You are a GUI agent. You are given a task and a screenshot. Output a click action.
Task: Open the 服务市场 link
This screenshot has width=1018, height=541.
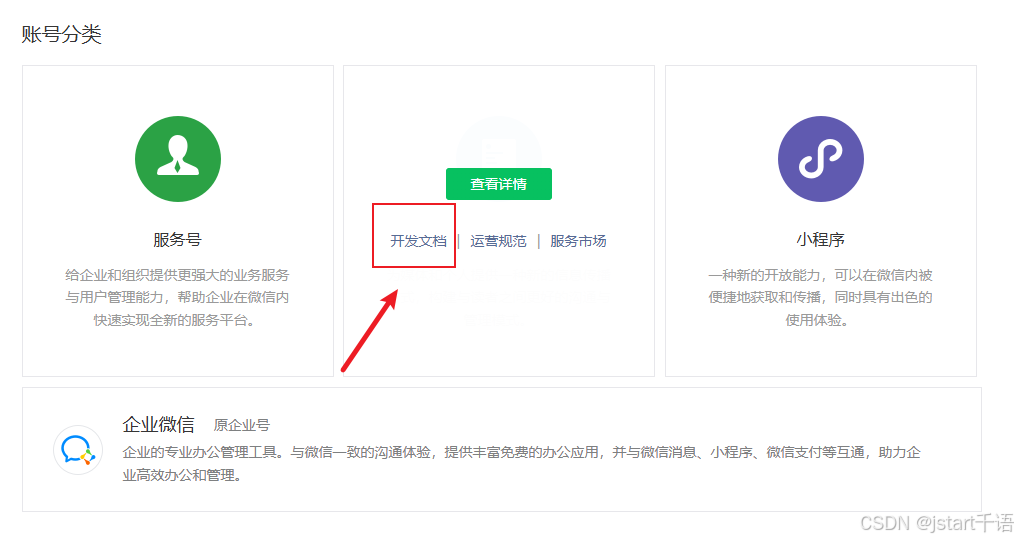tap(578, 241)
